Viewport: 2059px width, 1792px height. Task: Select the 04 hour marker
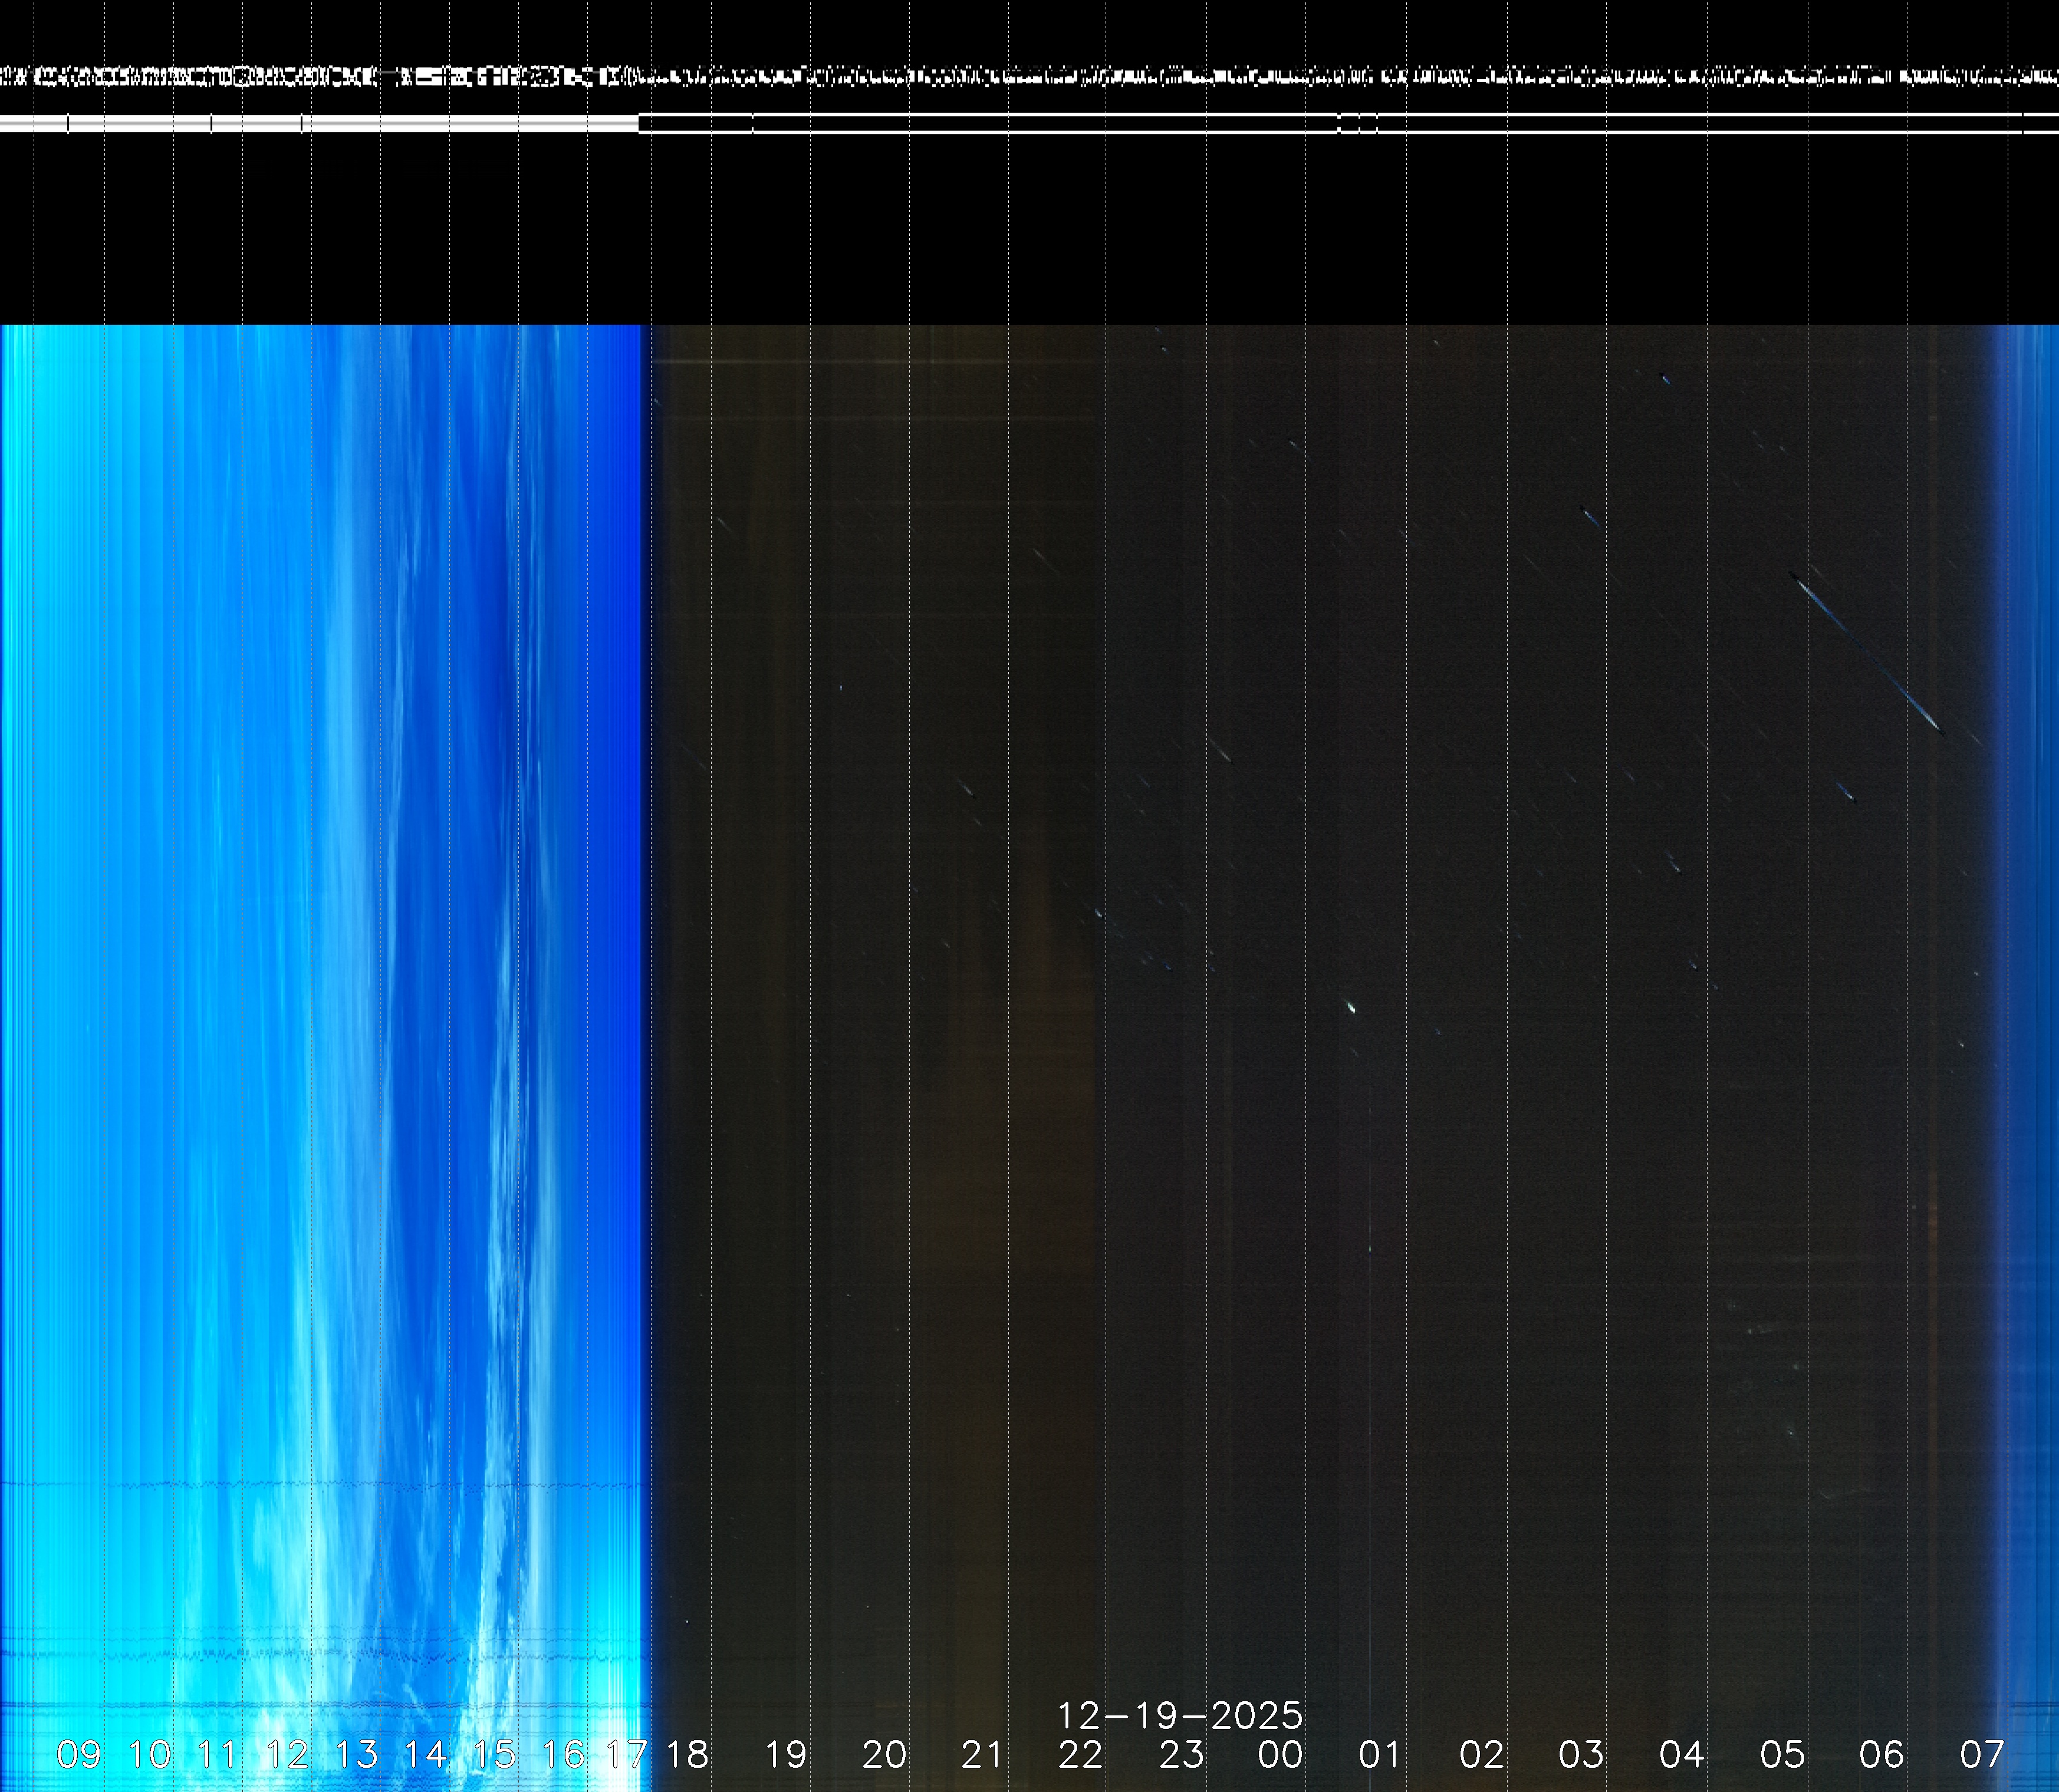coord(1681,1754)
